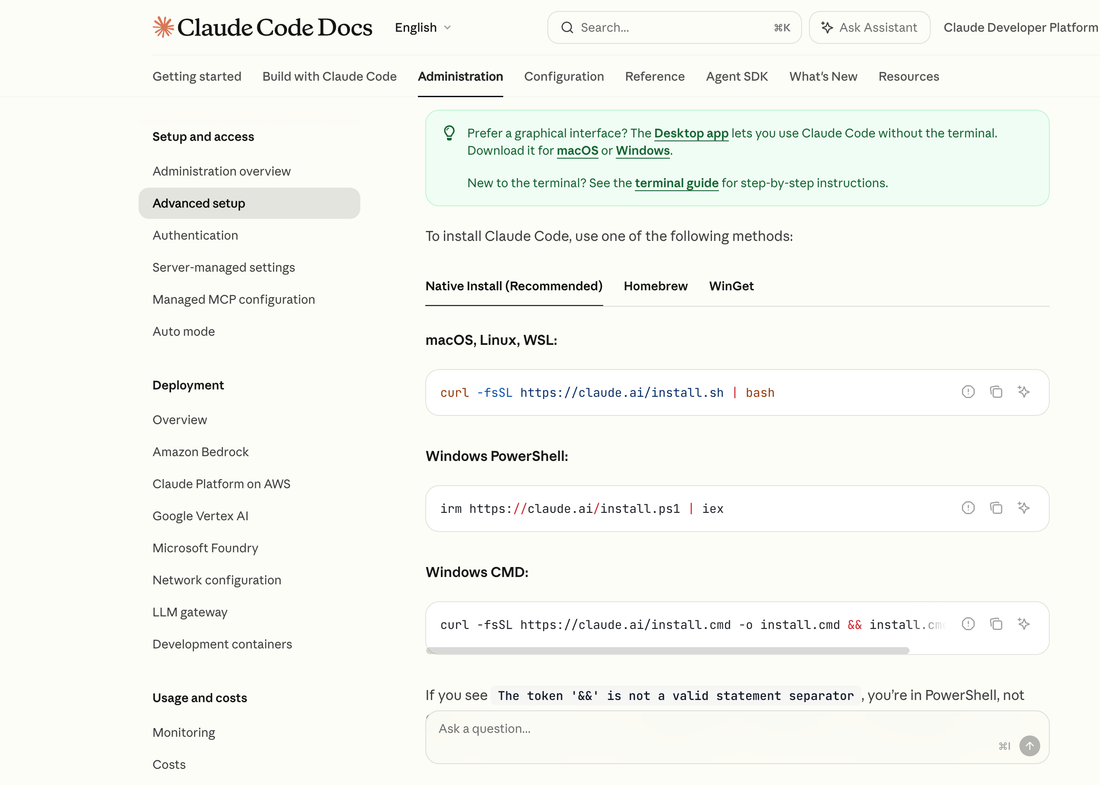Image resolution: width=1100 pixels, height=785 pixels.
Task: Copy the Windows CMD curl command
Action: pyautogui.click(x=996, y=624)
